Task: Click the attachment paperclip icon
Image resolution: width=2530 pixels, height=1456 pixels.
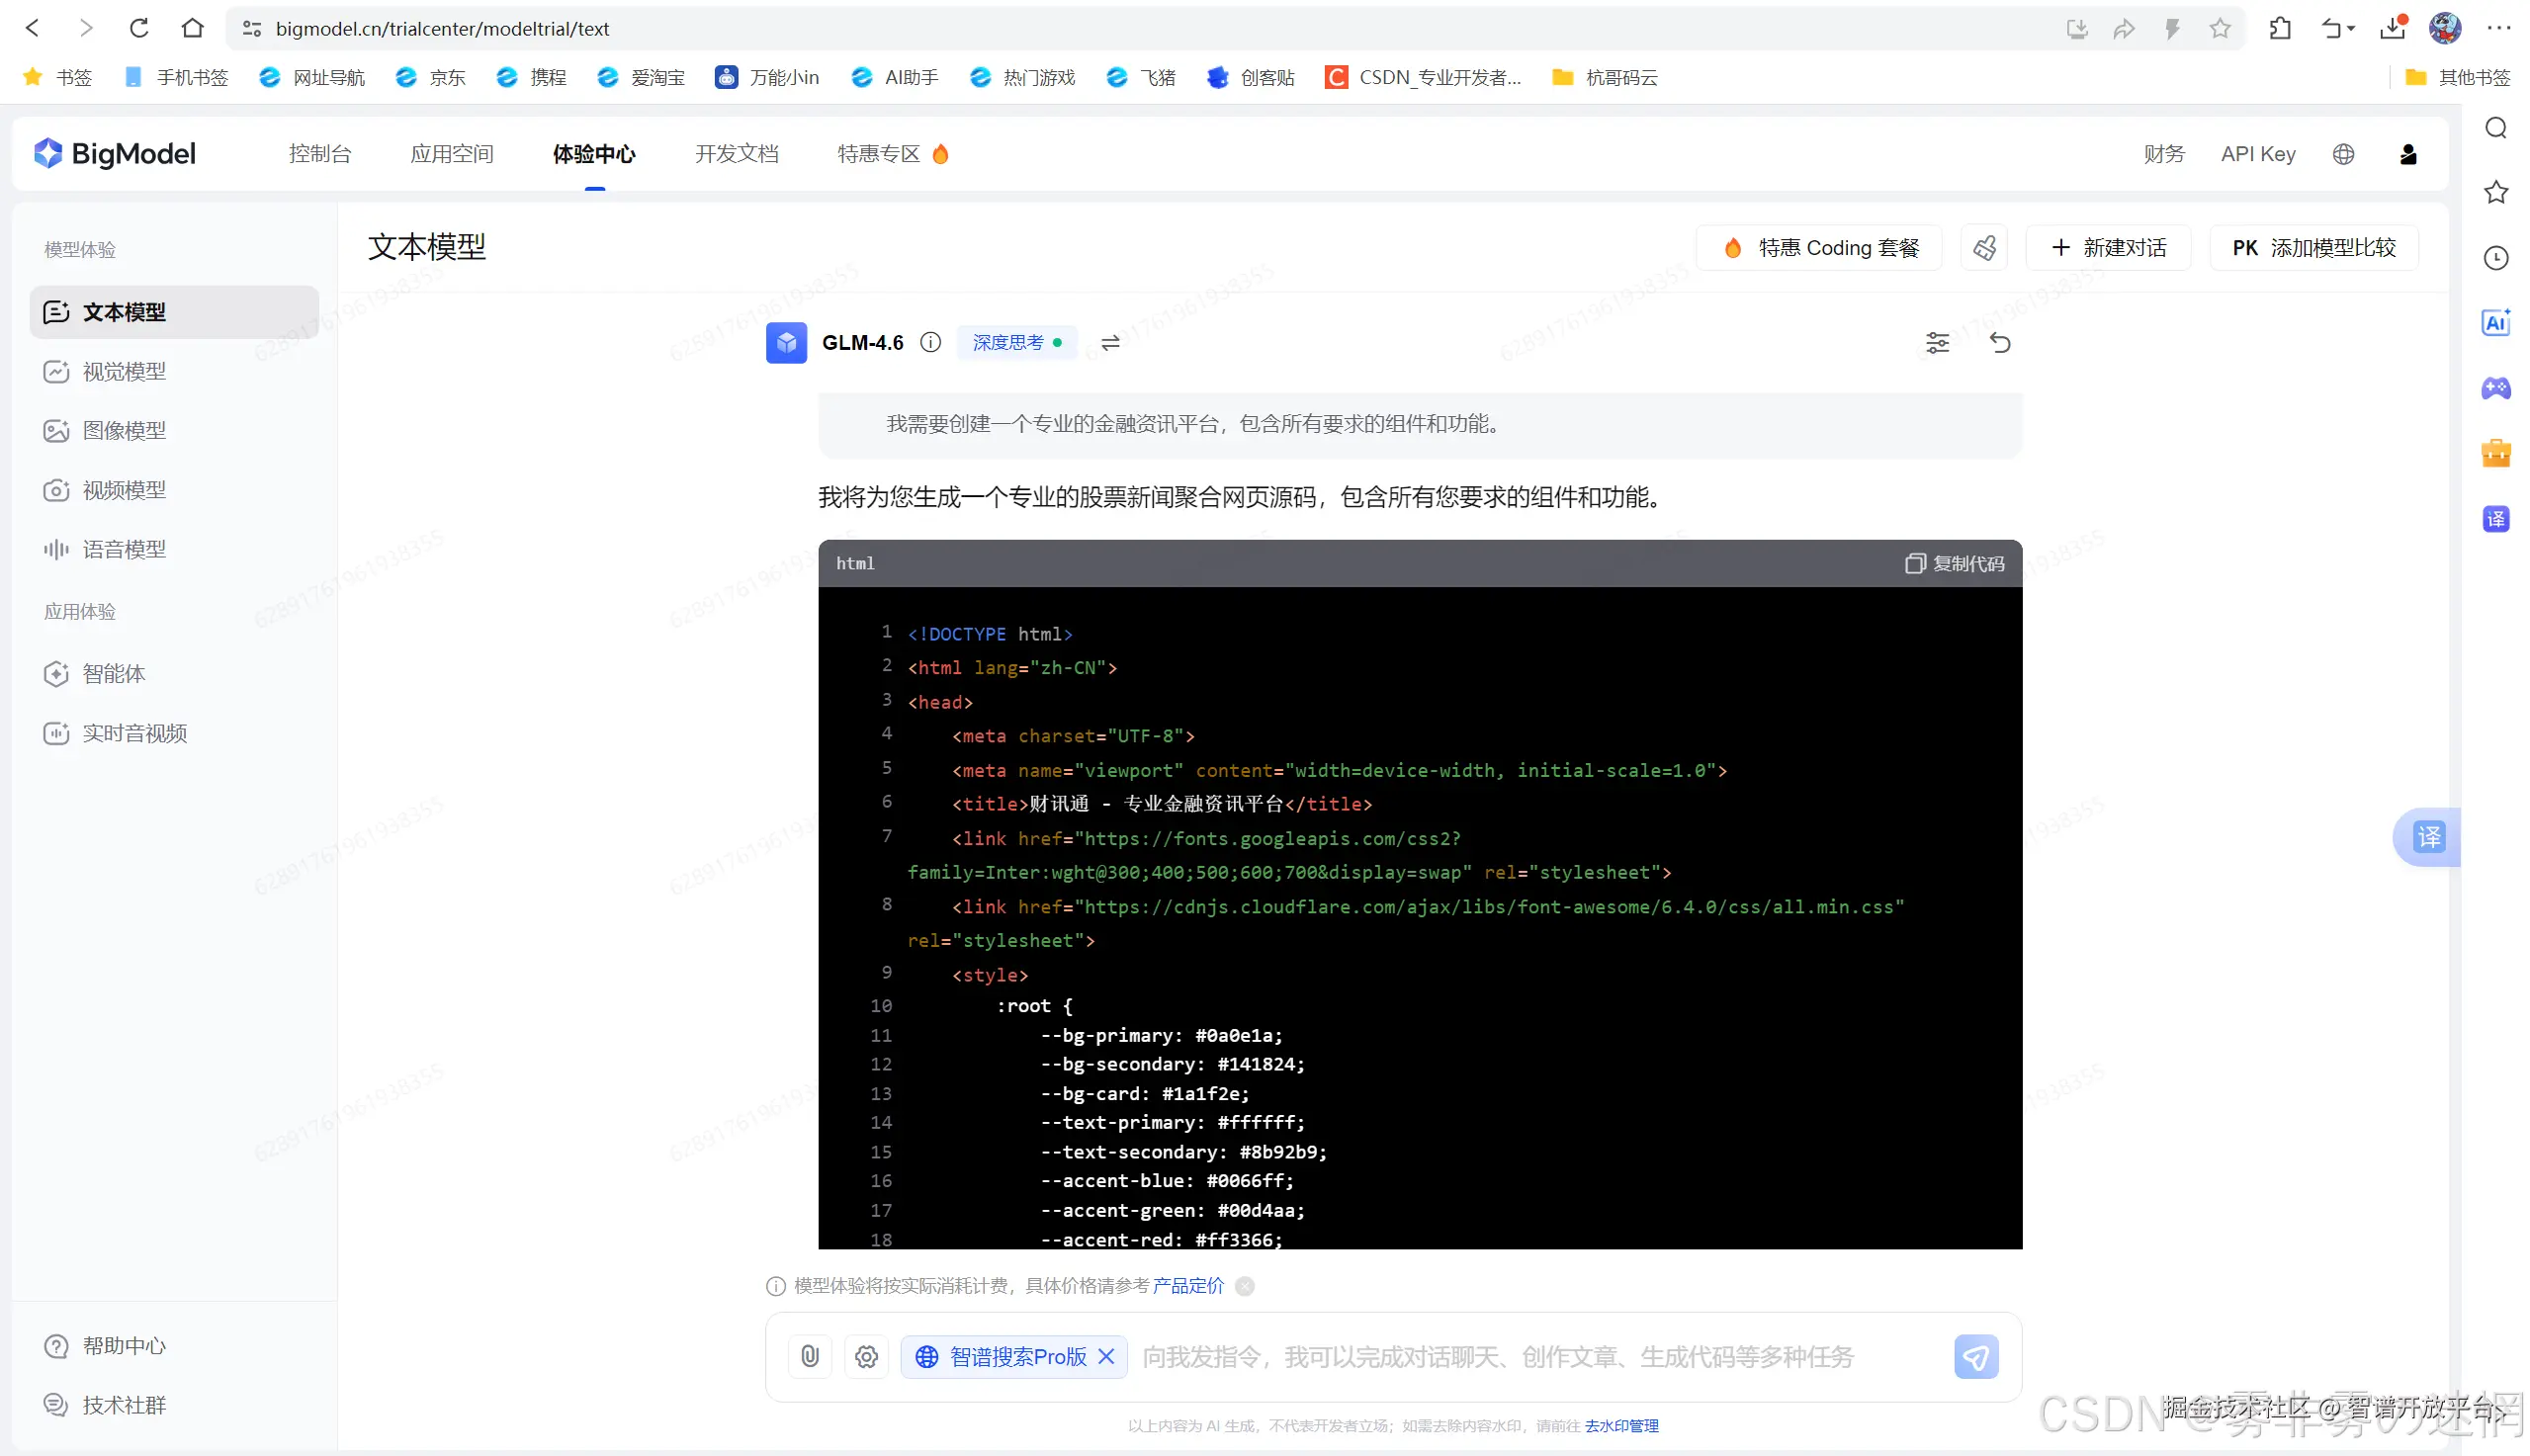Action: click(809, 1357)
